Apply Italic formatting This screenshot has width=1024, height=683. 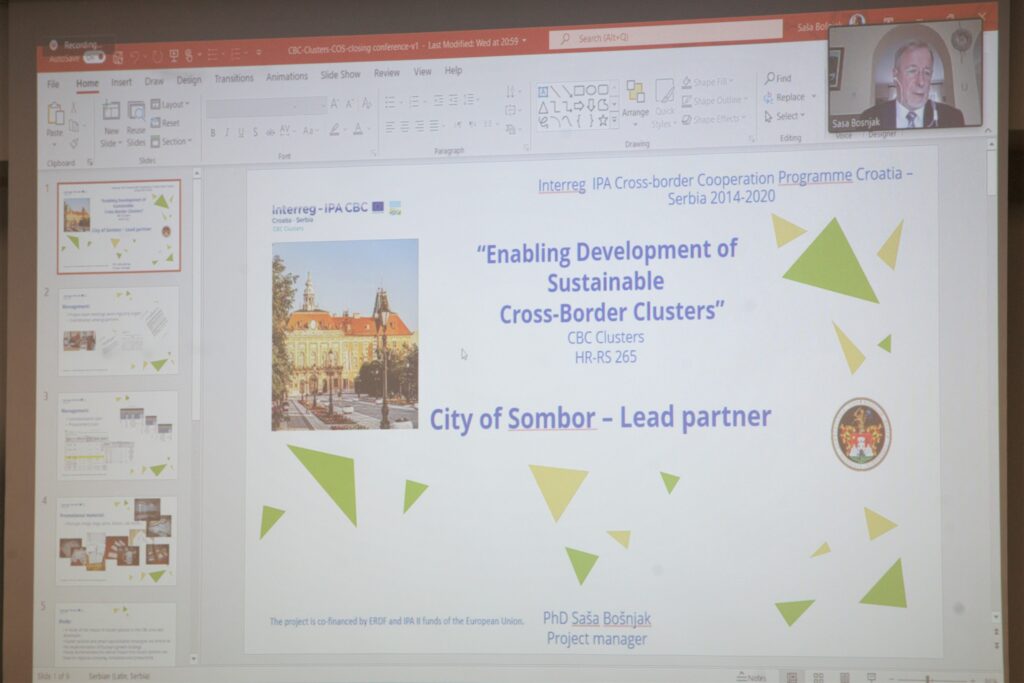click(x=227, y=133)
